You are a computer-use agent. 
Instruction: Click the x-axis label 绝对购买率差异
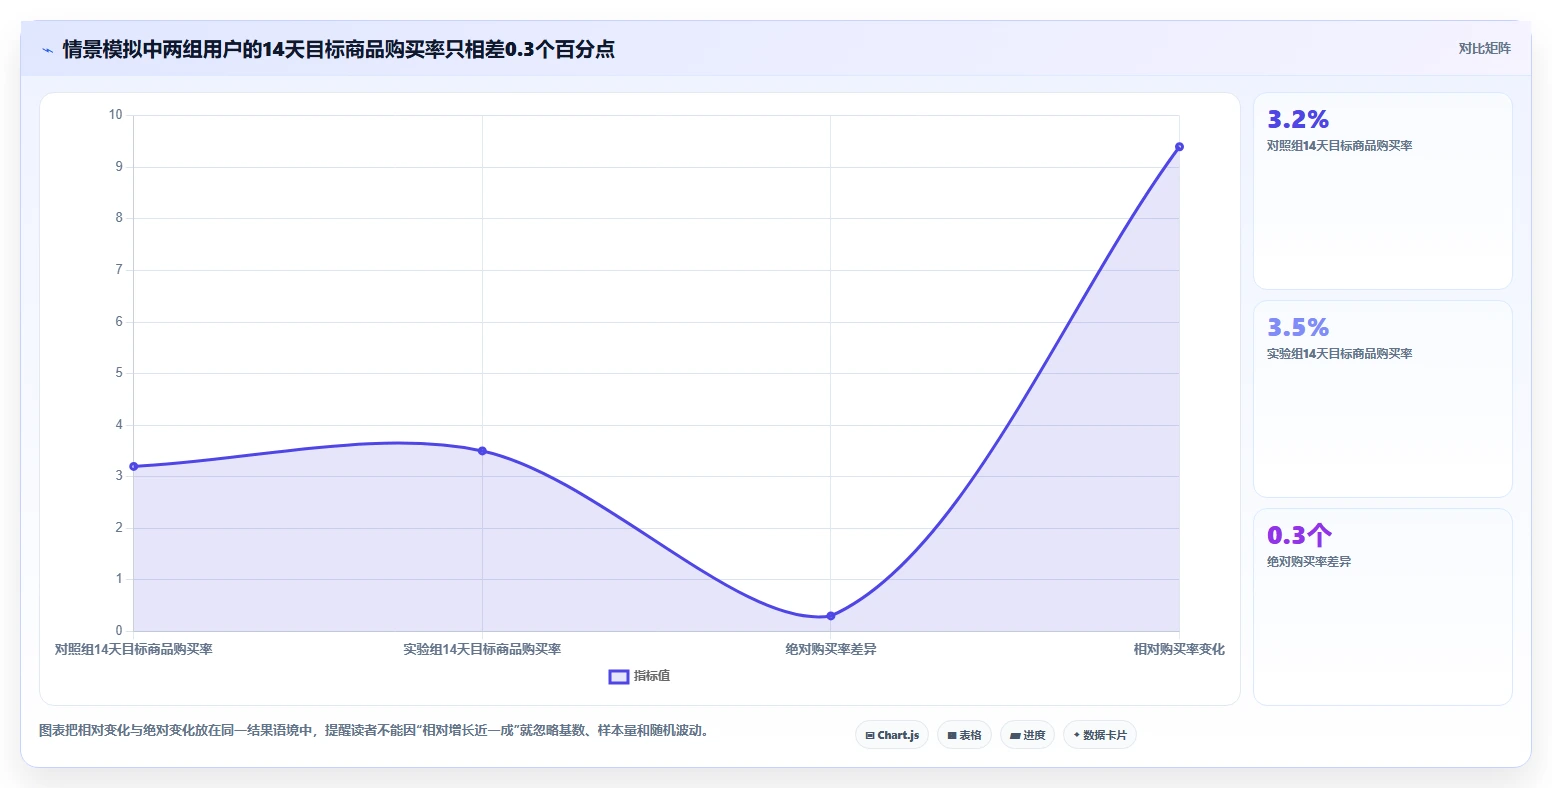tap(831, 650)
